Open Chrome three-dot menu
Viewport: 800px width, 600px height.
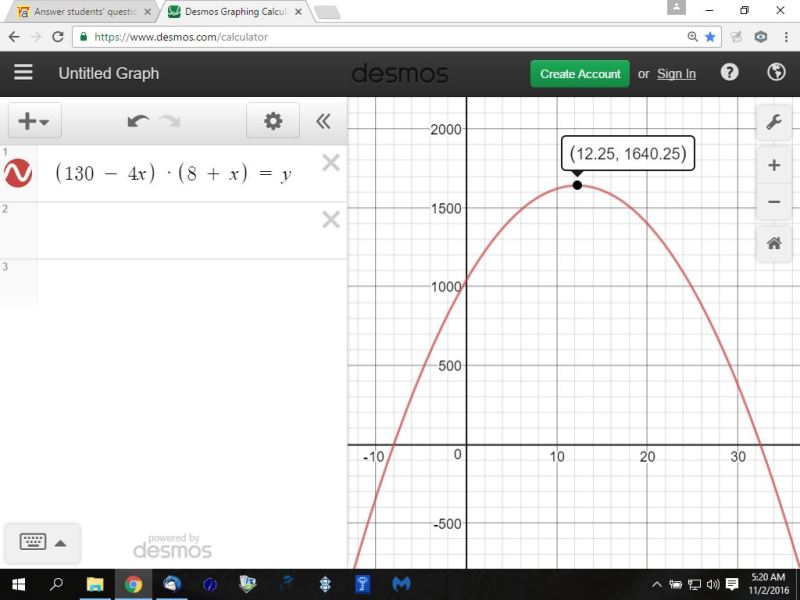point(786,37)
